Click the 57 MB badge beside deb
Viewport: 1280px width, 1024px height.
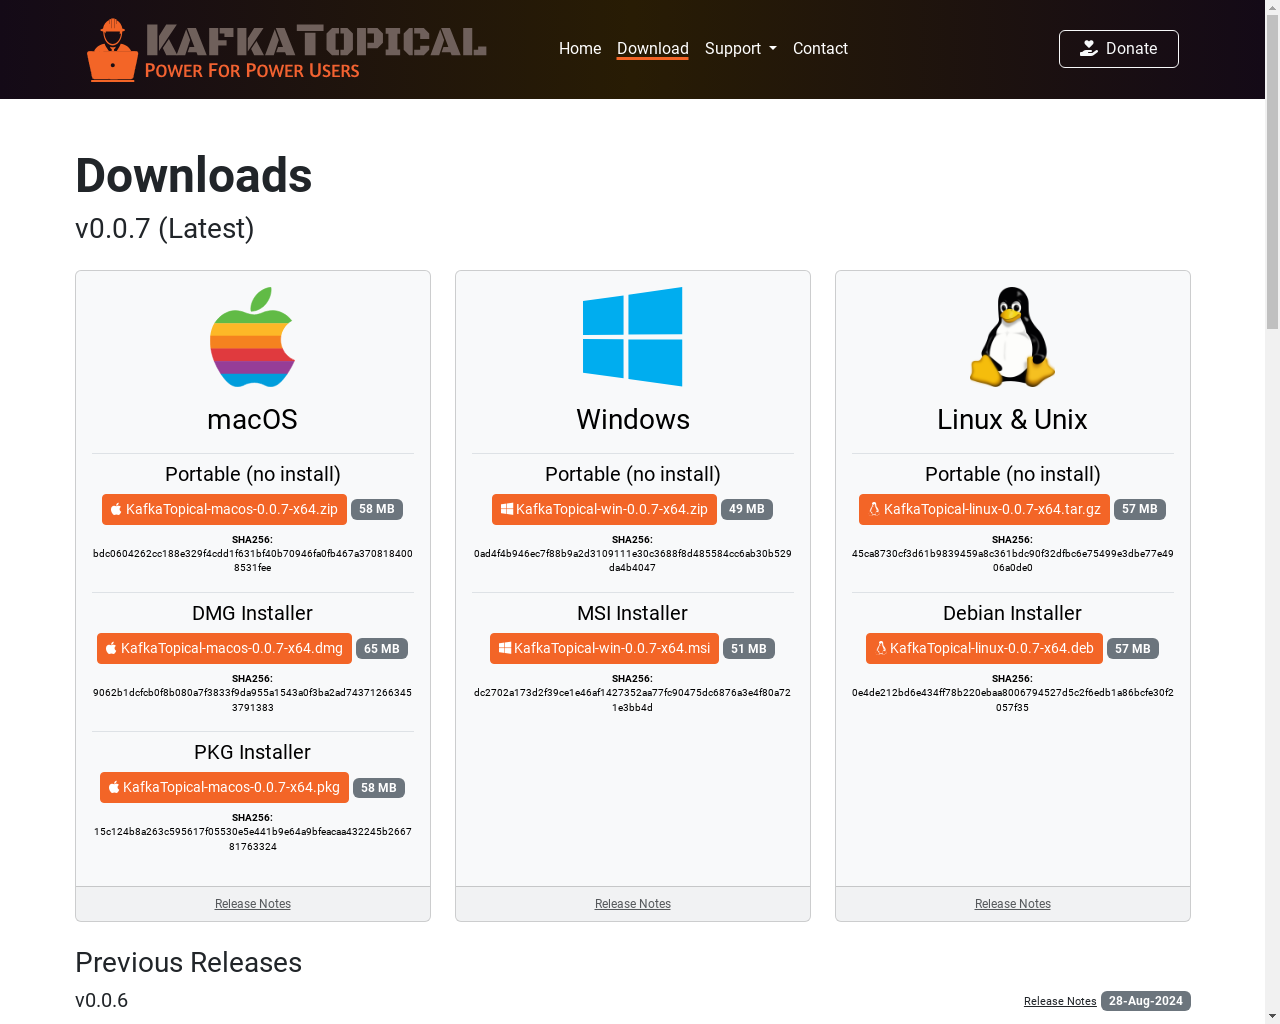coord(1133,649)
